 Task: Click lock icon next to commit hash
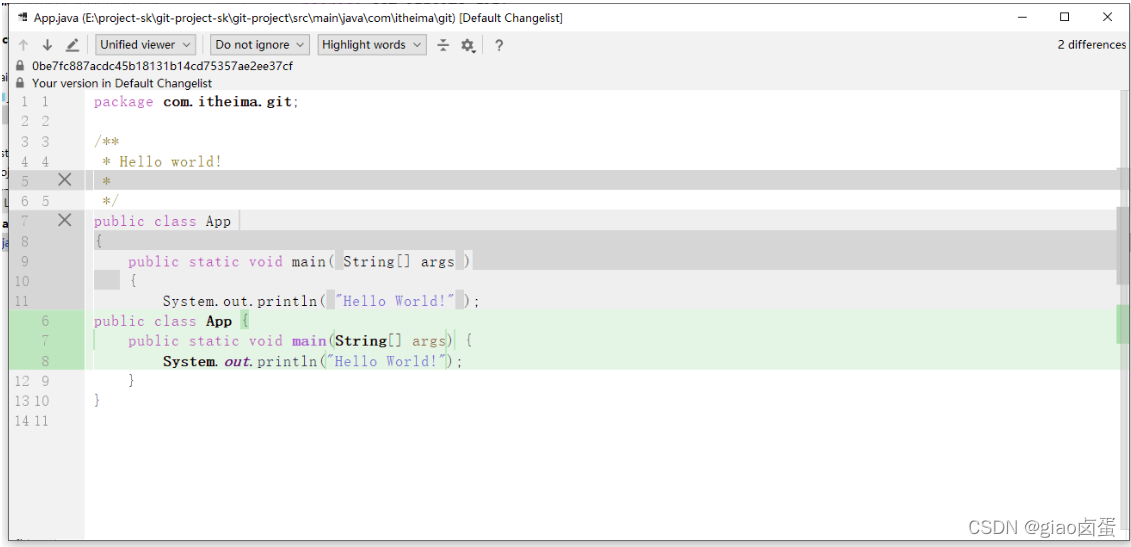[20, 66]
